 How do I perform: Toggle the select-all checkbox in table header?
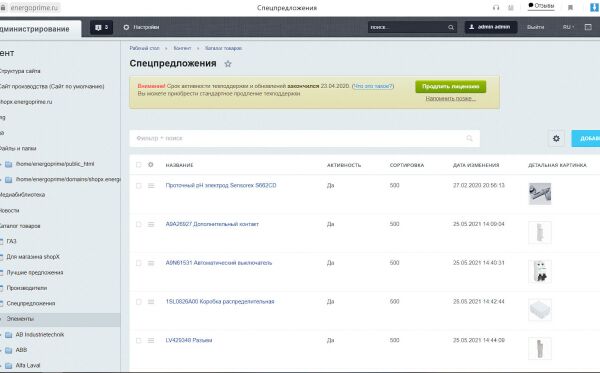(x=139, y=165)
